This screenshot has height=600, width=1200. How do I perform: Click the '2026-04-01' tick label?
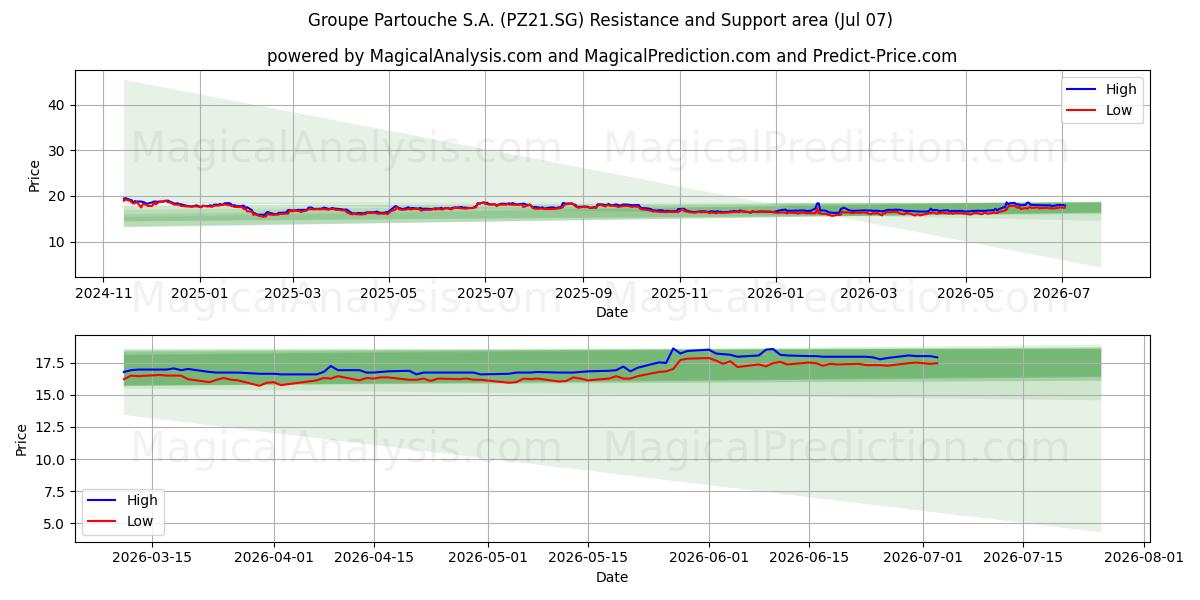274,558
